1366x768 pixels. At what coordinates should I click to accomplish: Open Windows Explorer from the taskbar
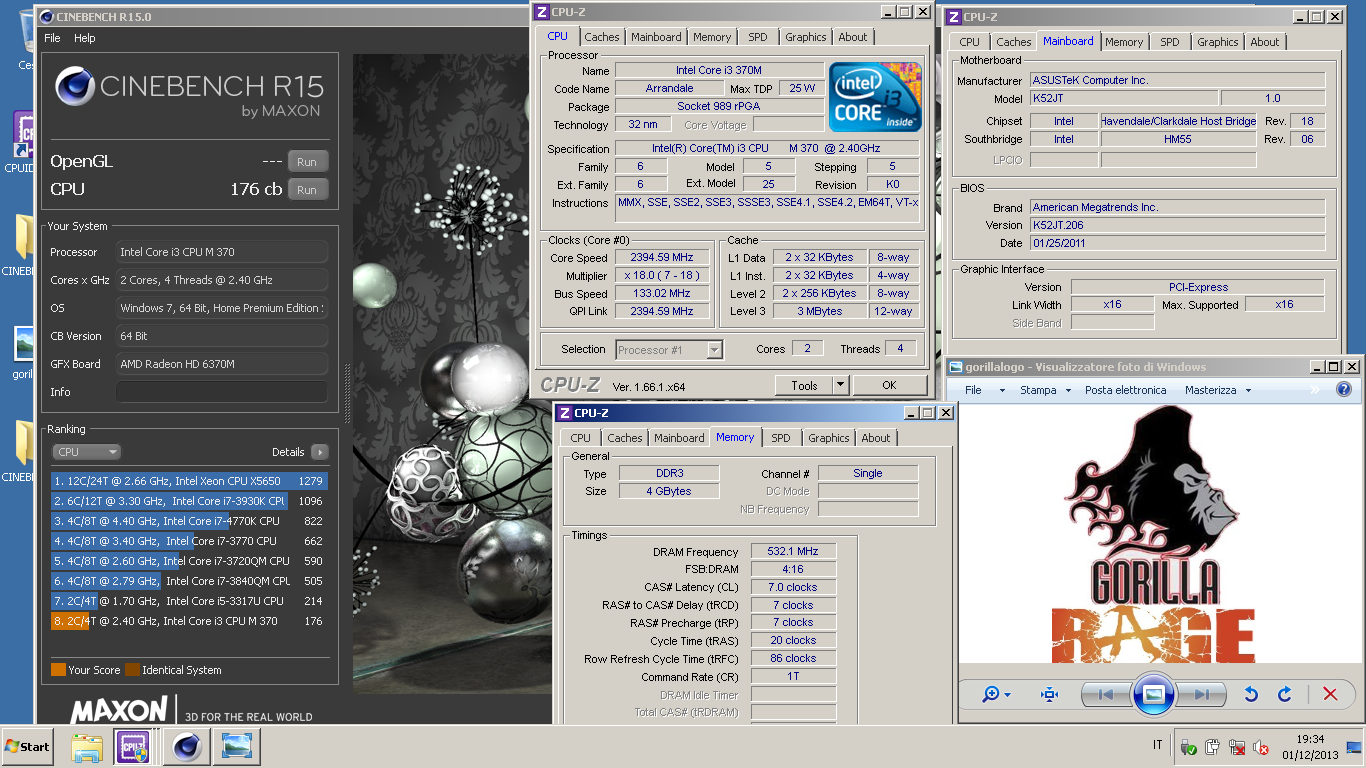[x=87, y=746]
